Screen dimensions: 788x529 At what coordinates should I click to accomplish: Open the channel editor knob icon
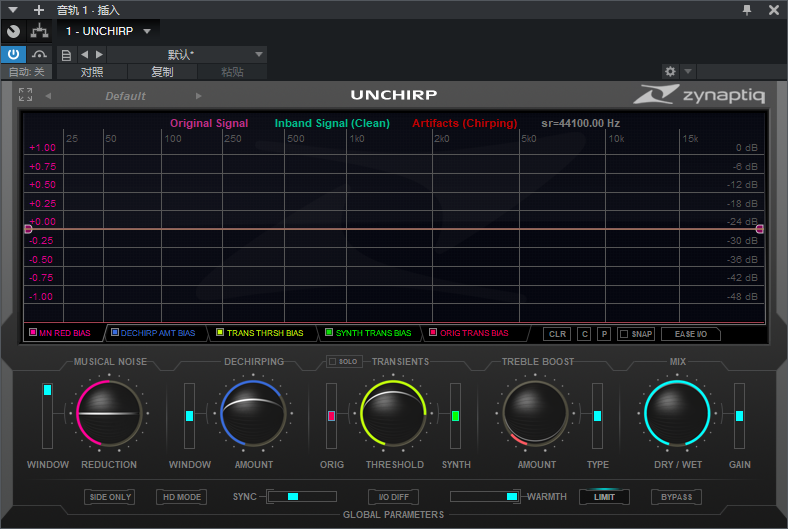click(14, 31)
